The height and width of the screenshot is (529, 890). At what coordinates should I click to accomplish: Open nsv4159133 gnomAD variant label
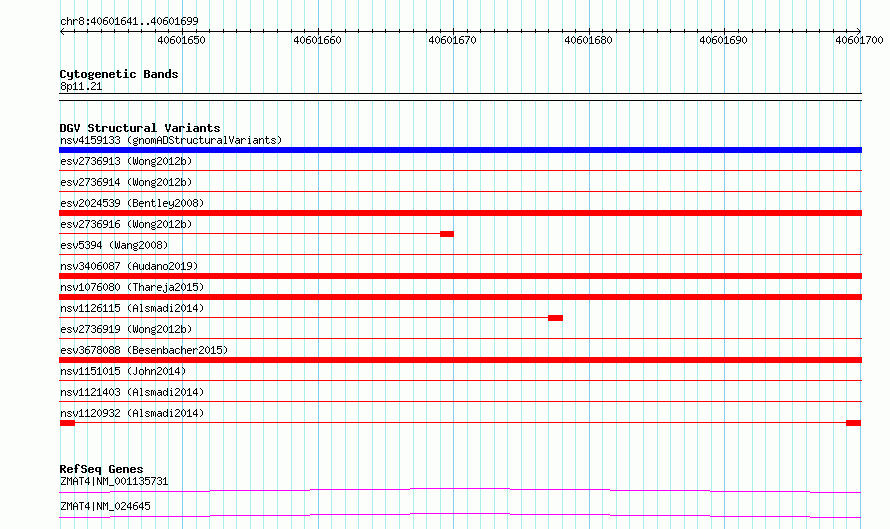(171, 140)
